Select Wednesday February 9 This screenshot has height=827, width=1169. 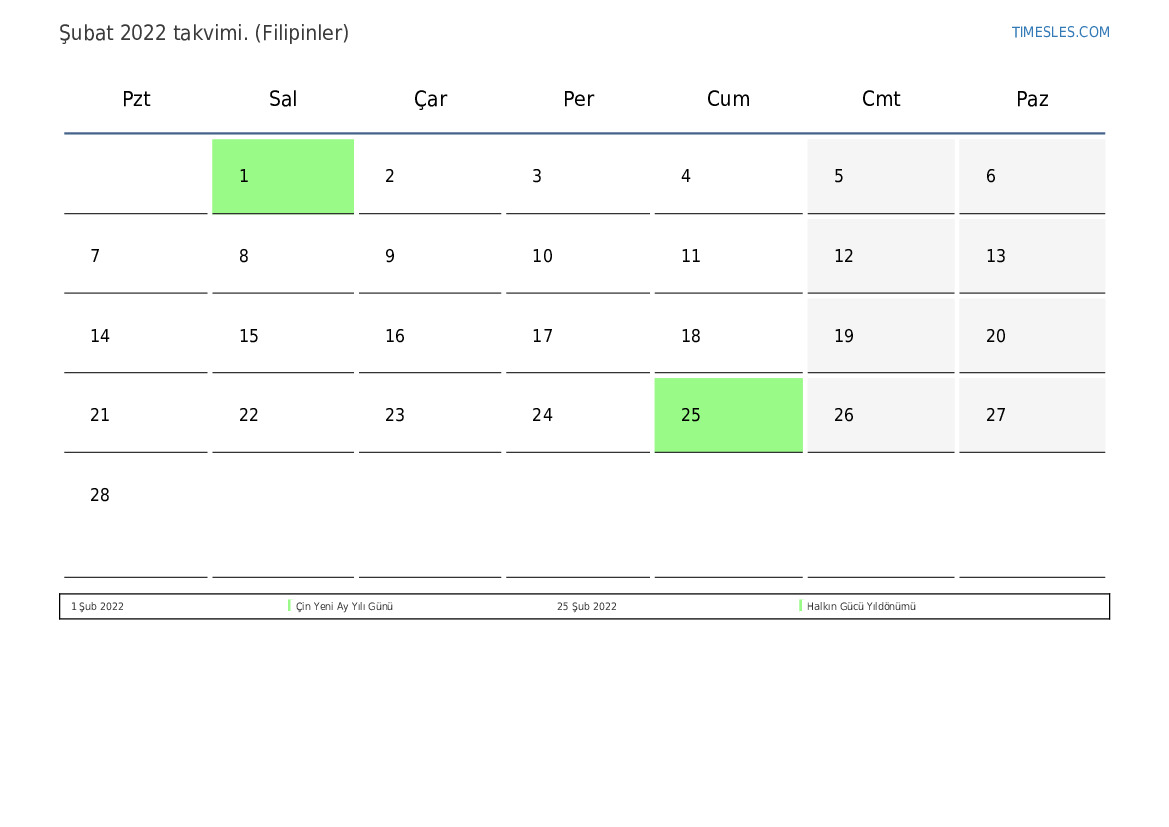coord(430,256)
